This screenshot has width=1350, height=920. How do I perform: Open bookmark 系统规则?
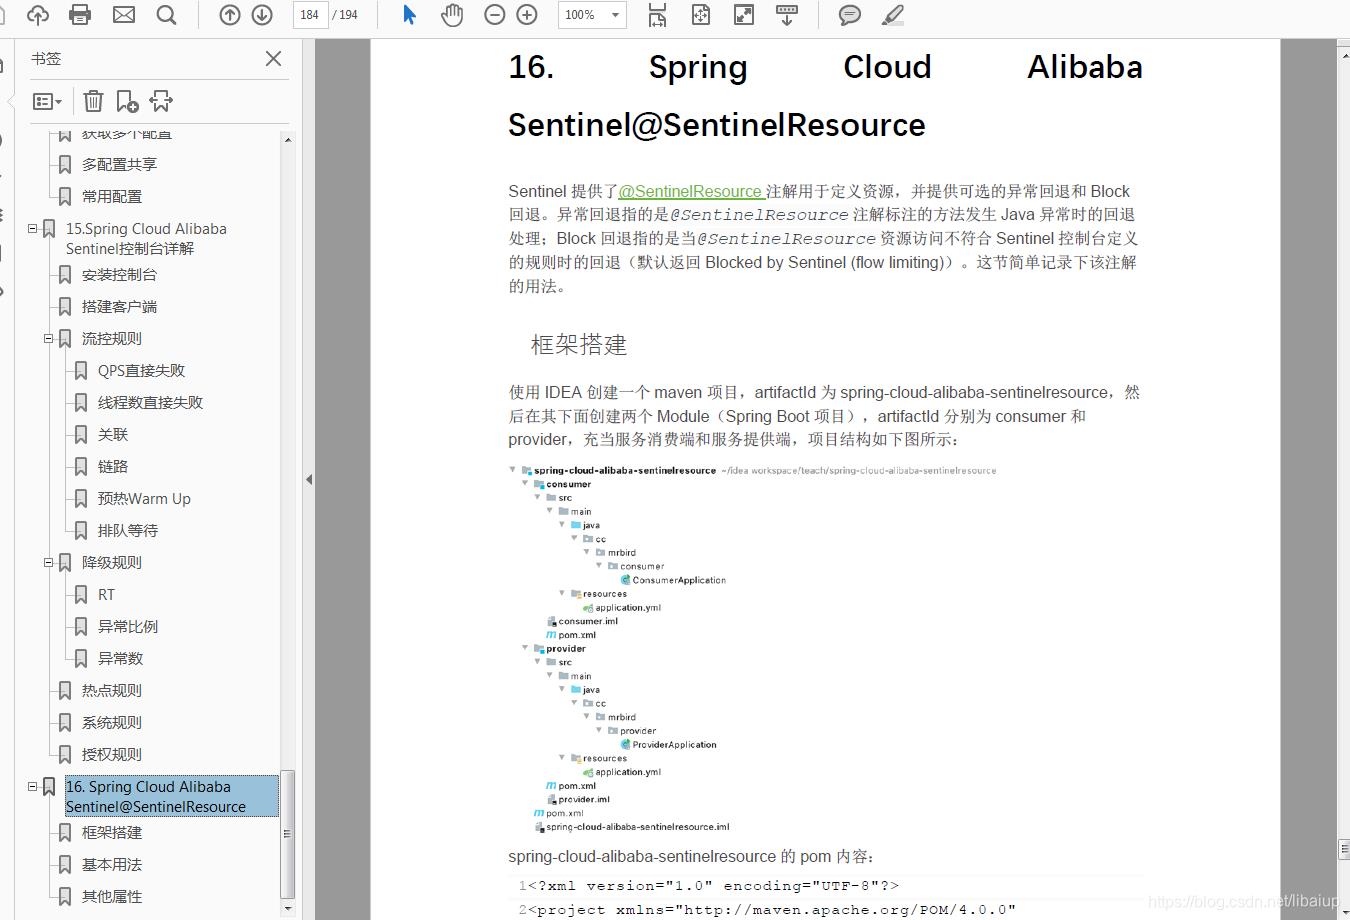pyautogui.click(x=112, y=723)
